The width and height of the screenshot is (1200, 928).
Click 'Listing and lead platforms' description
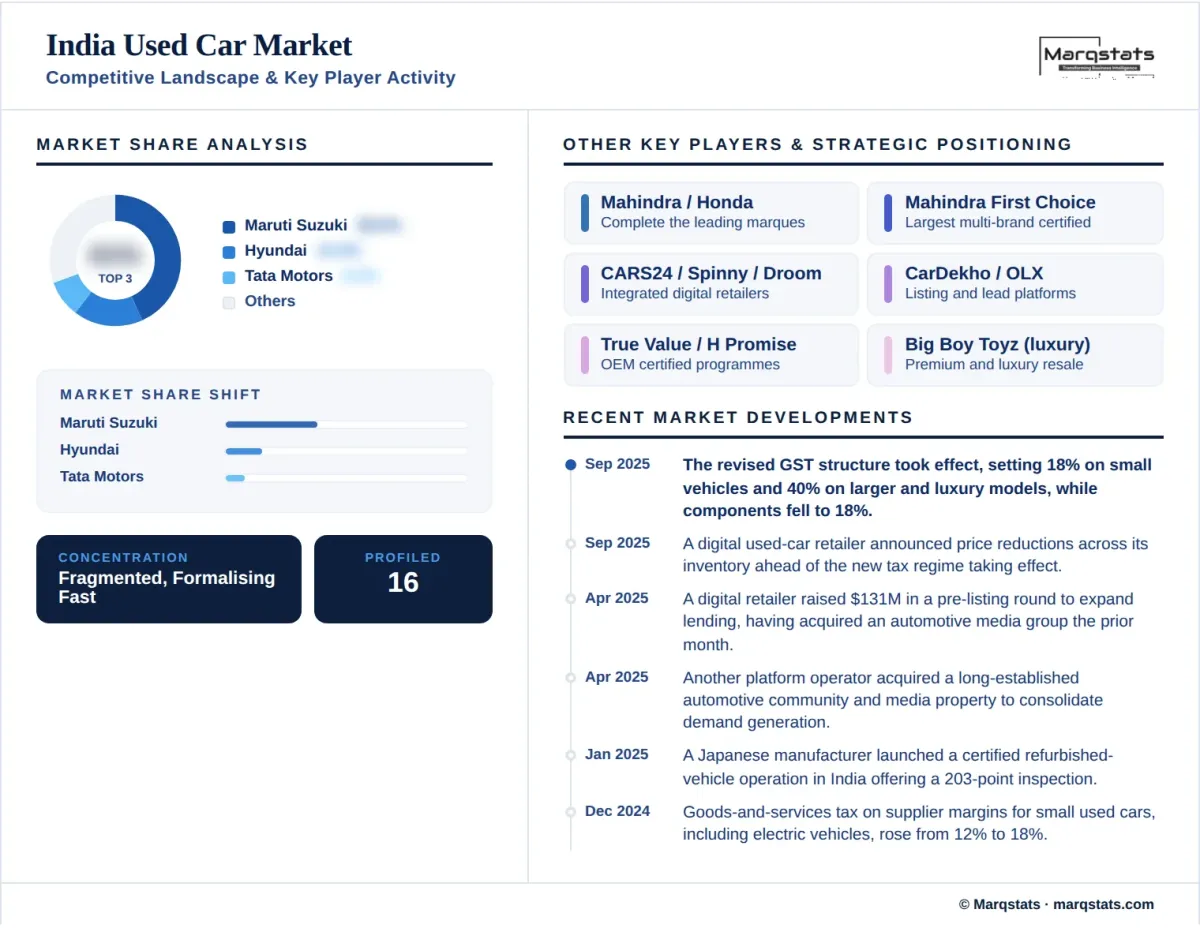click(x=990, y=293)
